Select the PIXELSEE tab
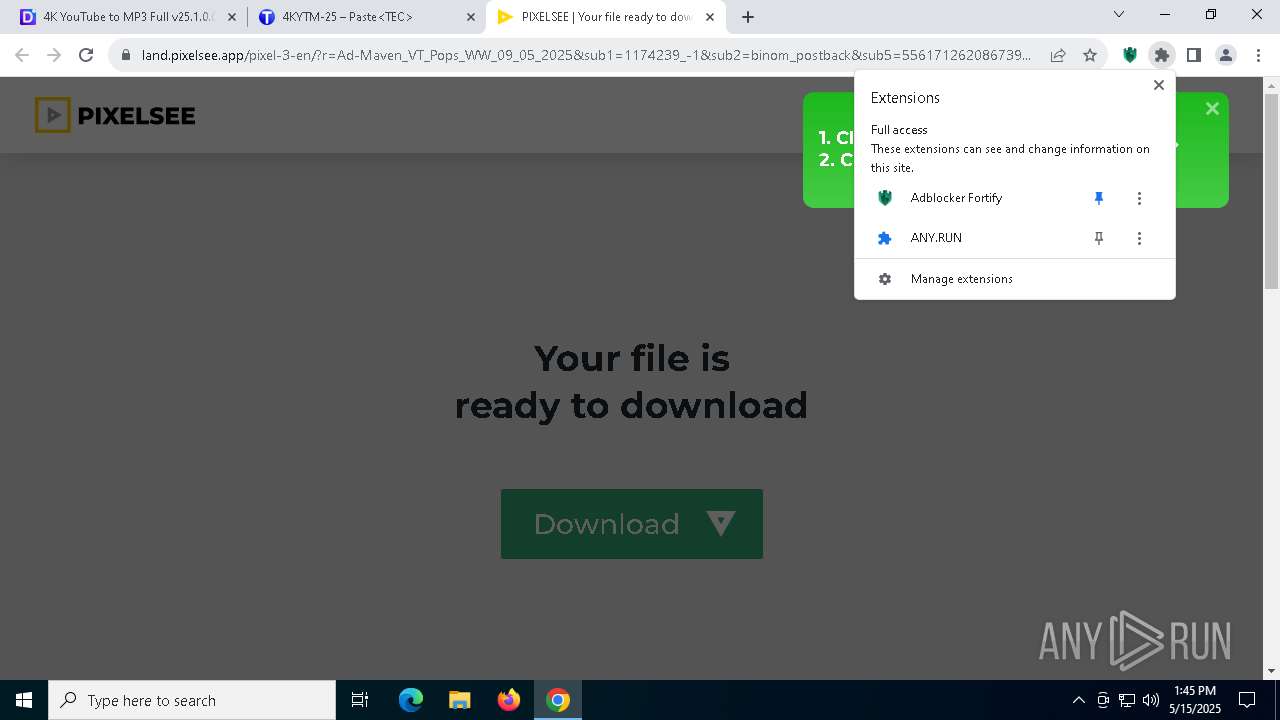Image resolution: width=1280 pixels, height=720 pixels. [x=606, y=17]
